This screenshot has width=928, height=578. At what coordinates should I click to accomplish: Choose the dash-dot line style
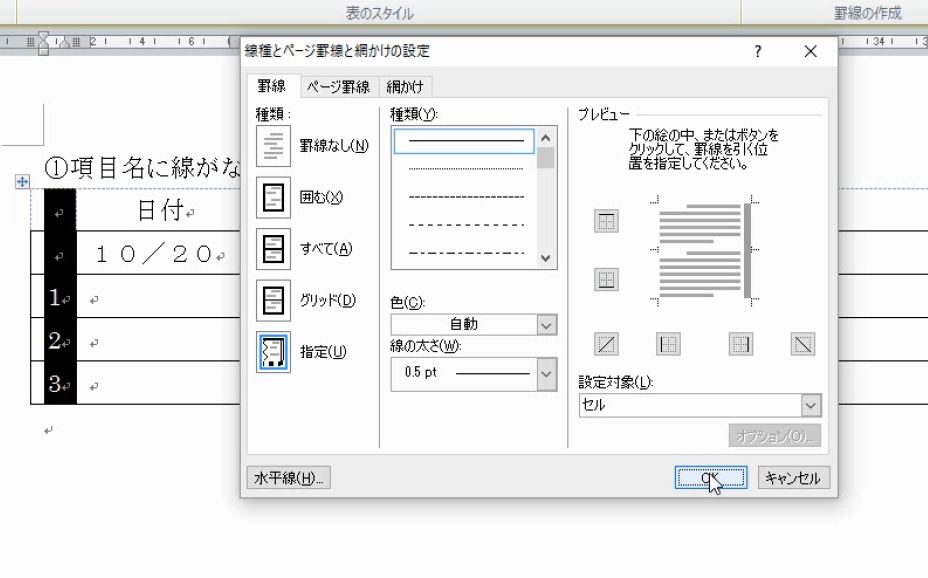coord(465,253)
